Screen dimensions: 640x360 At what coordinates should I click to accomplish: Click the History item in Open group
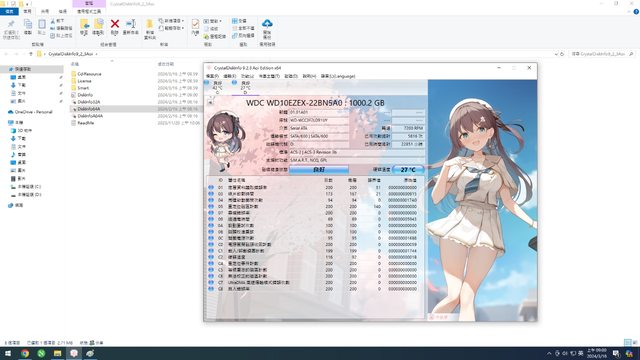pyautogui.click(x=215, y=36)
